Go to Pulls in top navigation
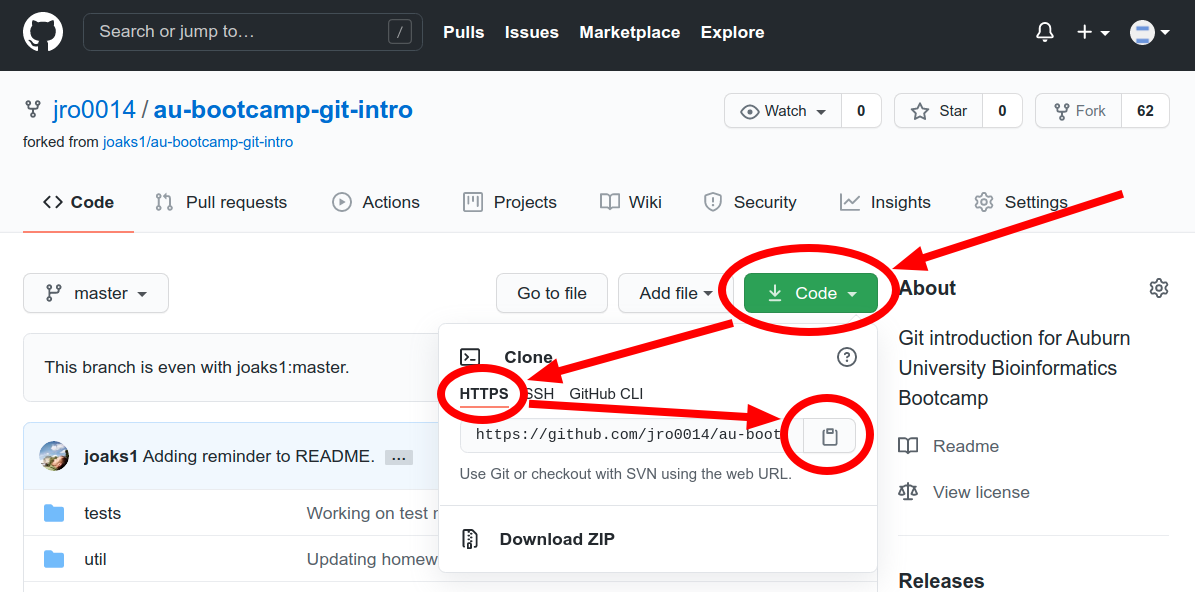Viewport: 1195px width, 592px height. (463, 32)
